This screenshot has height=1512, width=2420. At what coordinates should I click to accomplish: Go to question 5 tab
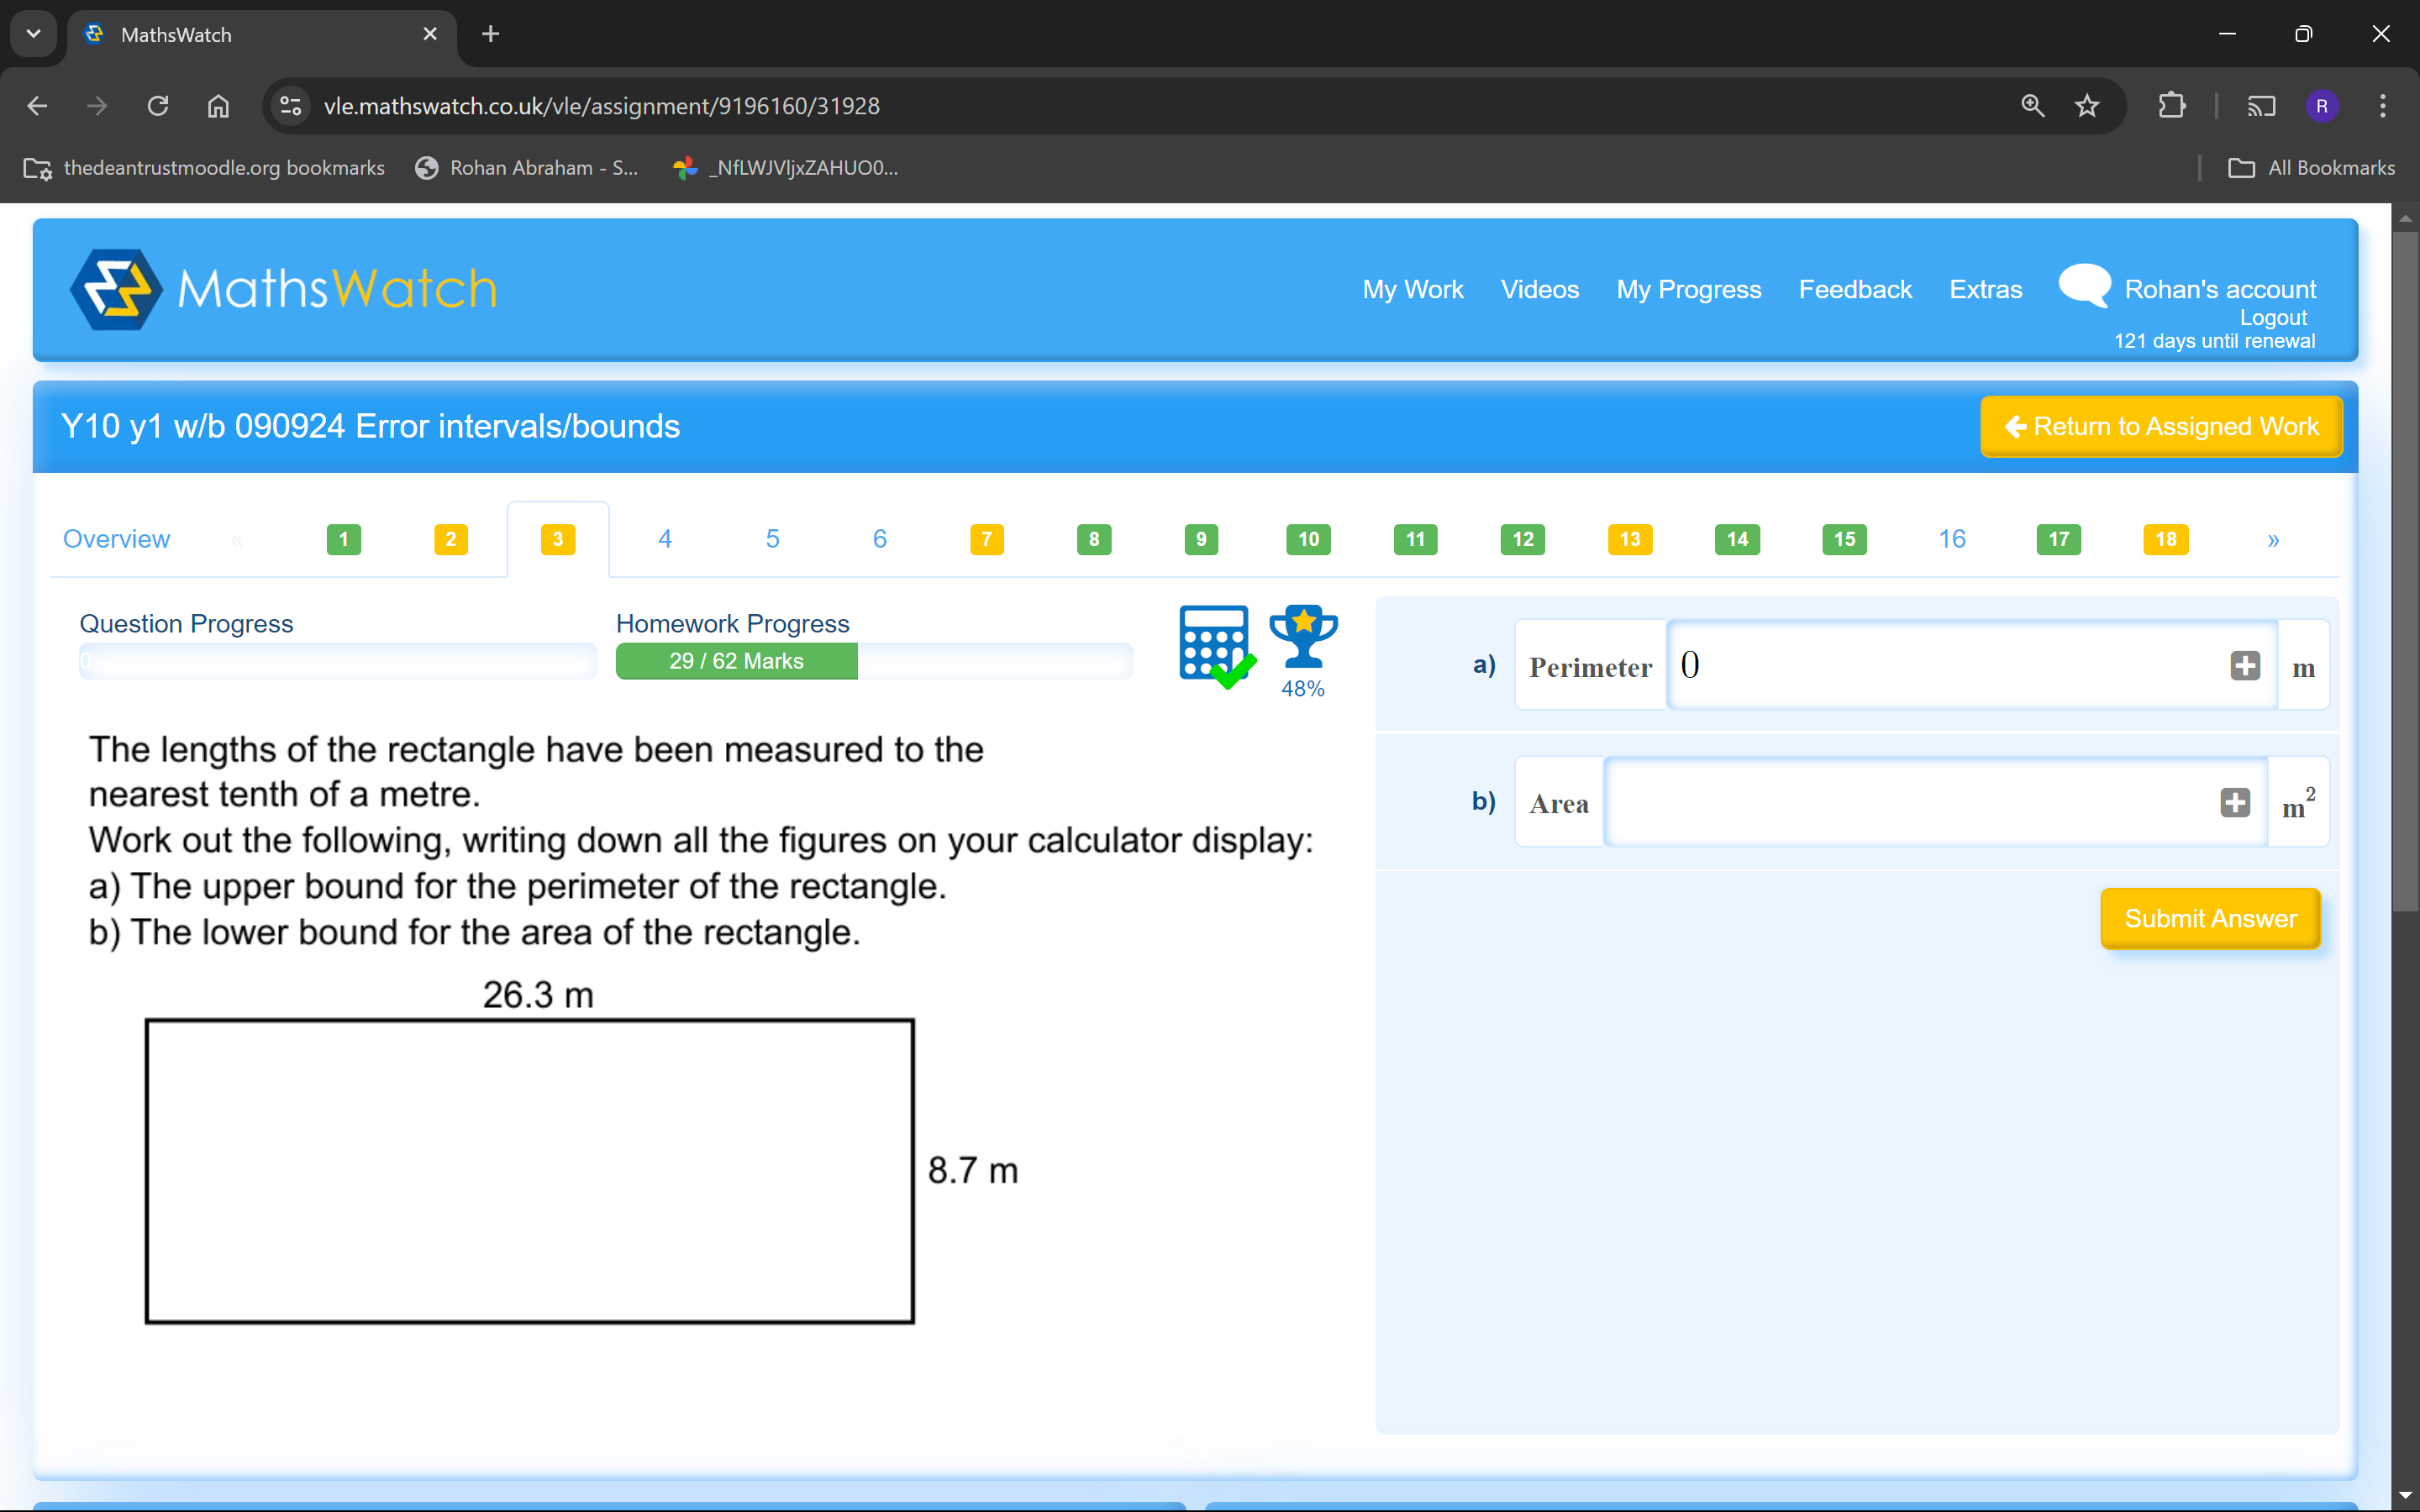(772, 539)
